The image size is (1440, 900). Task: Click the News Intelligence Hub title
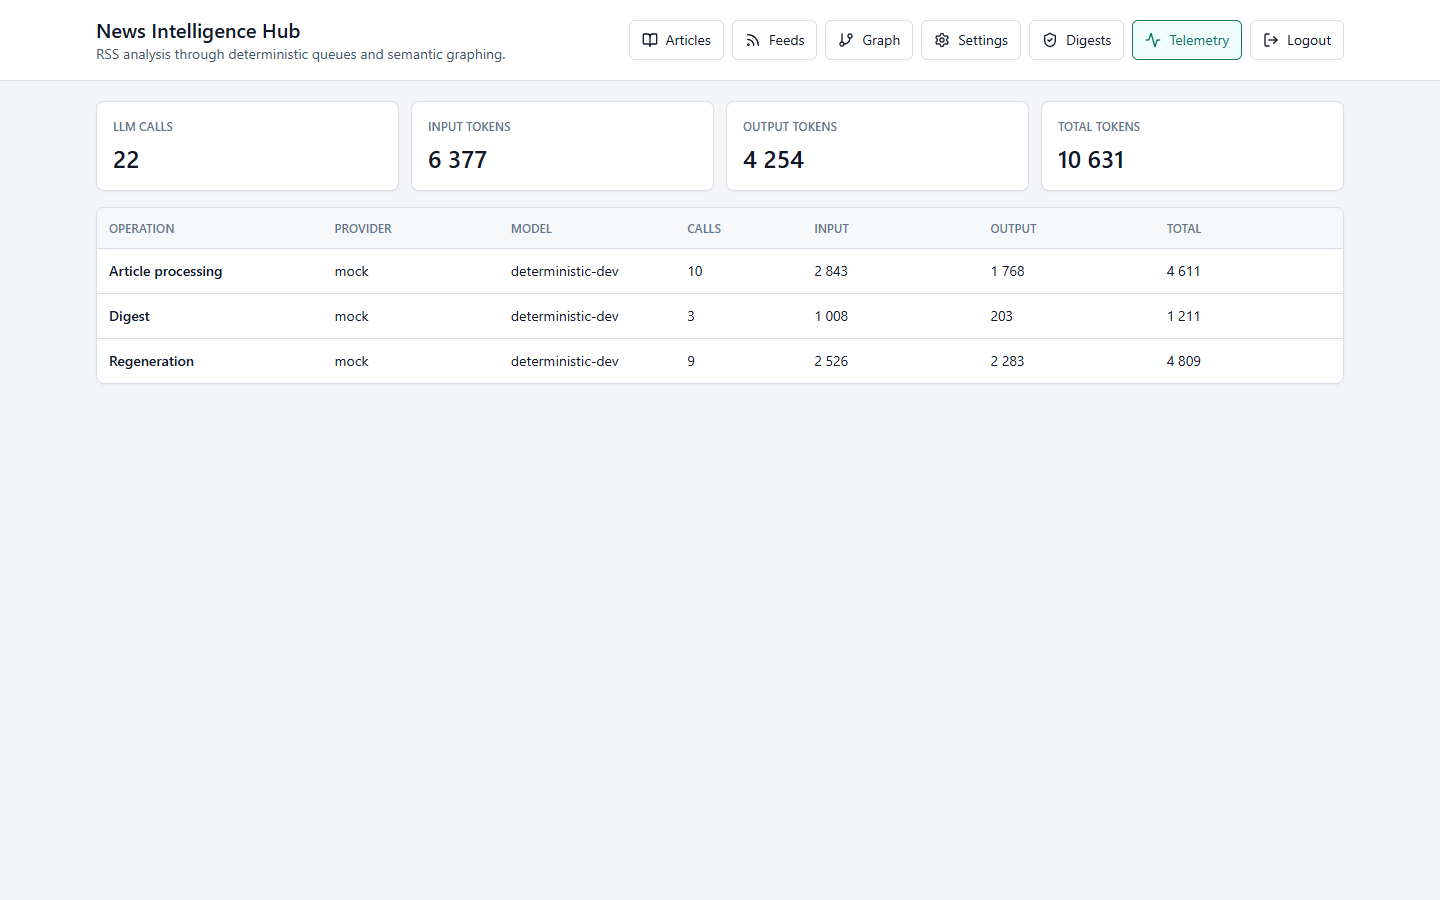click(x=198, y=31)
